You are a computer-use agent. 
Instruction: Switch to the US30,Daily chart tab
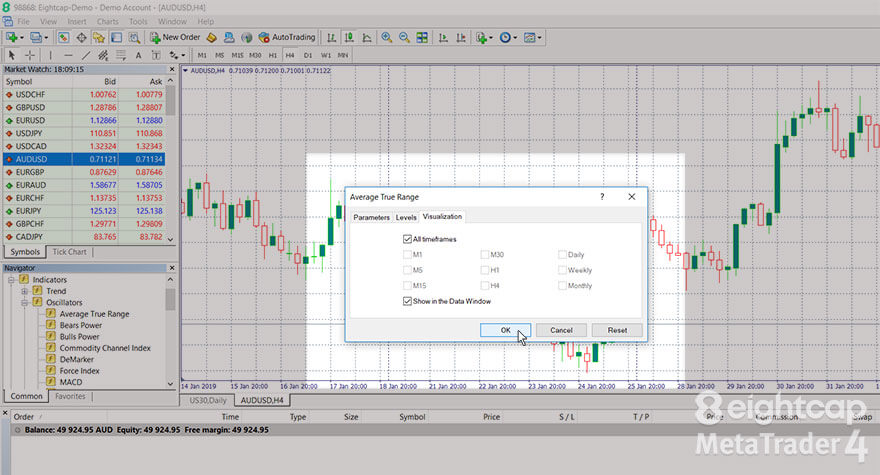[208, 400]
